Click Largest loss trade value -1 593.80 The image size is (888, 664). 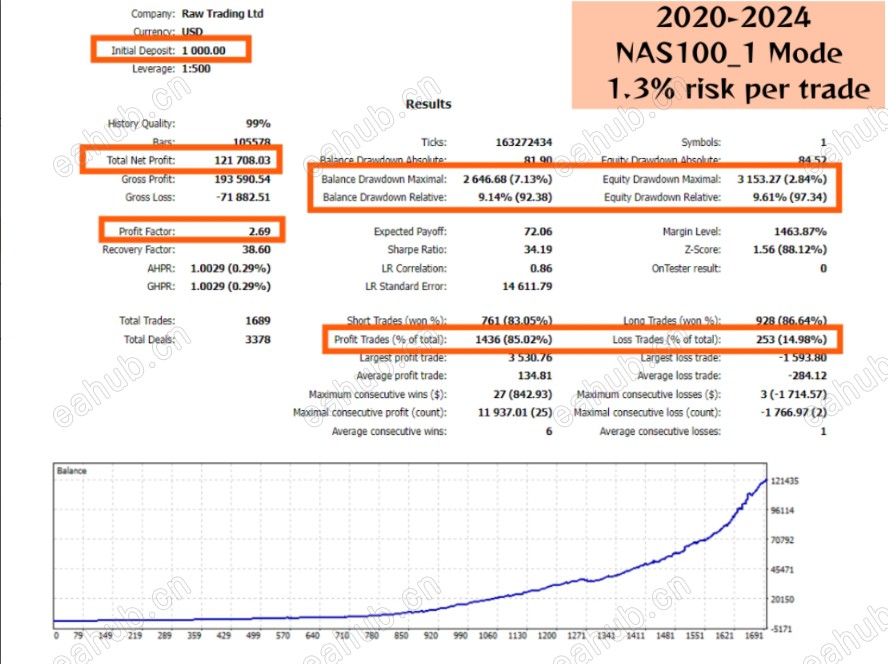coord(802,357)
